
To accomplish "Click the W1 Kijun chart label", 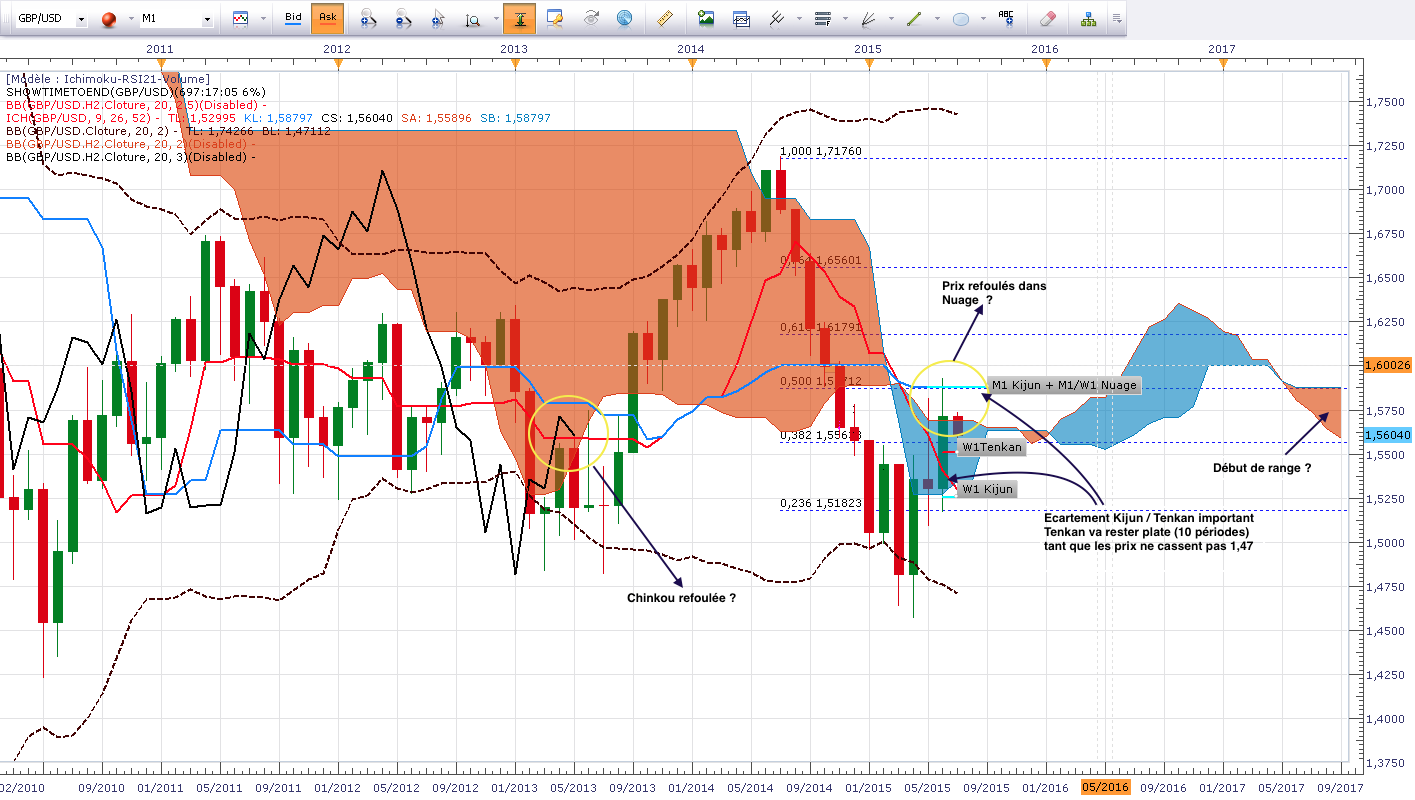I will 987,489.
